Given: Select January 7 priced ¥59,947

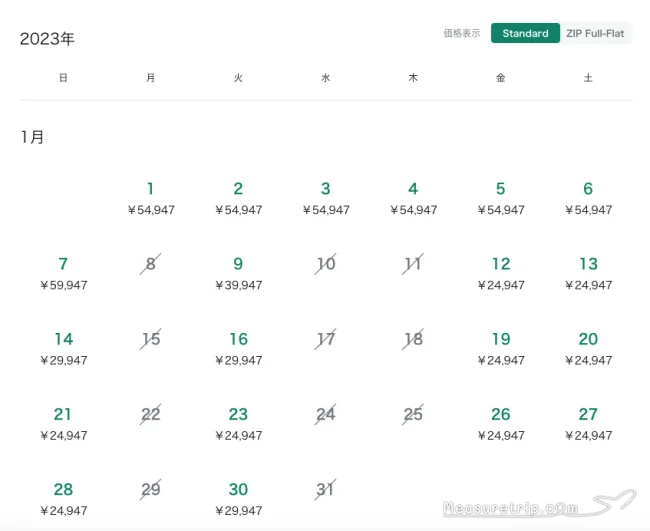Looking at the screenshot, I should (63, 274).
